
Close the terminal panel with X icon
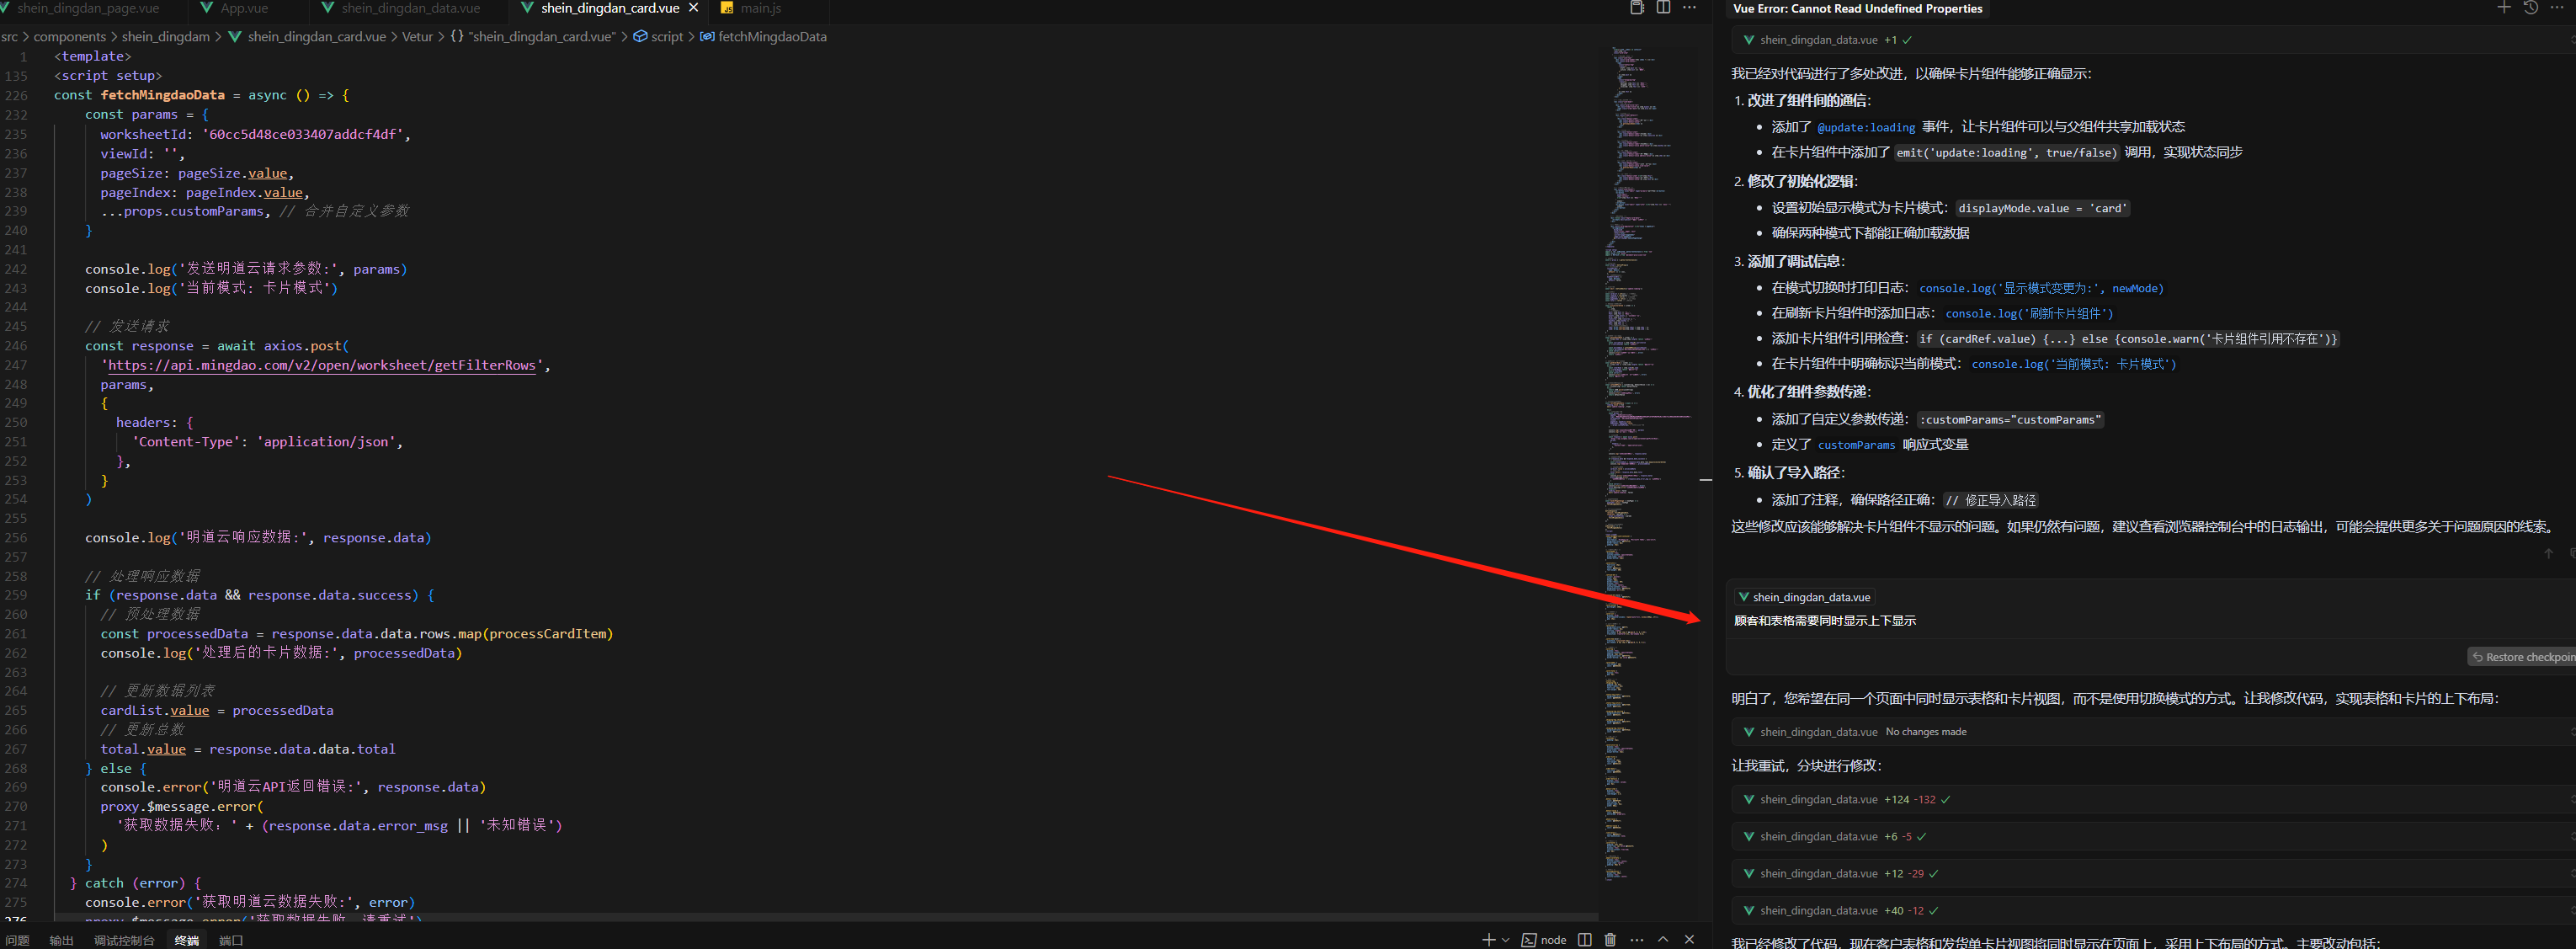[x=1689, y=939]
